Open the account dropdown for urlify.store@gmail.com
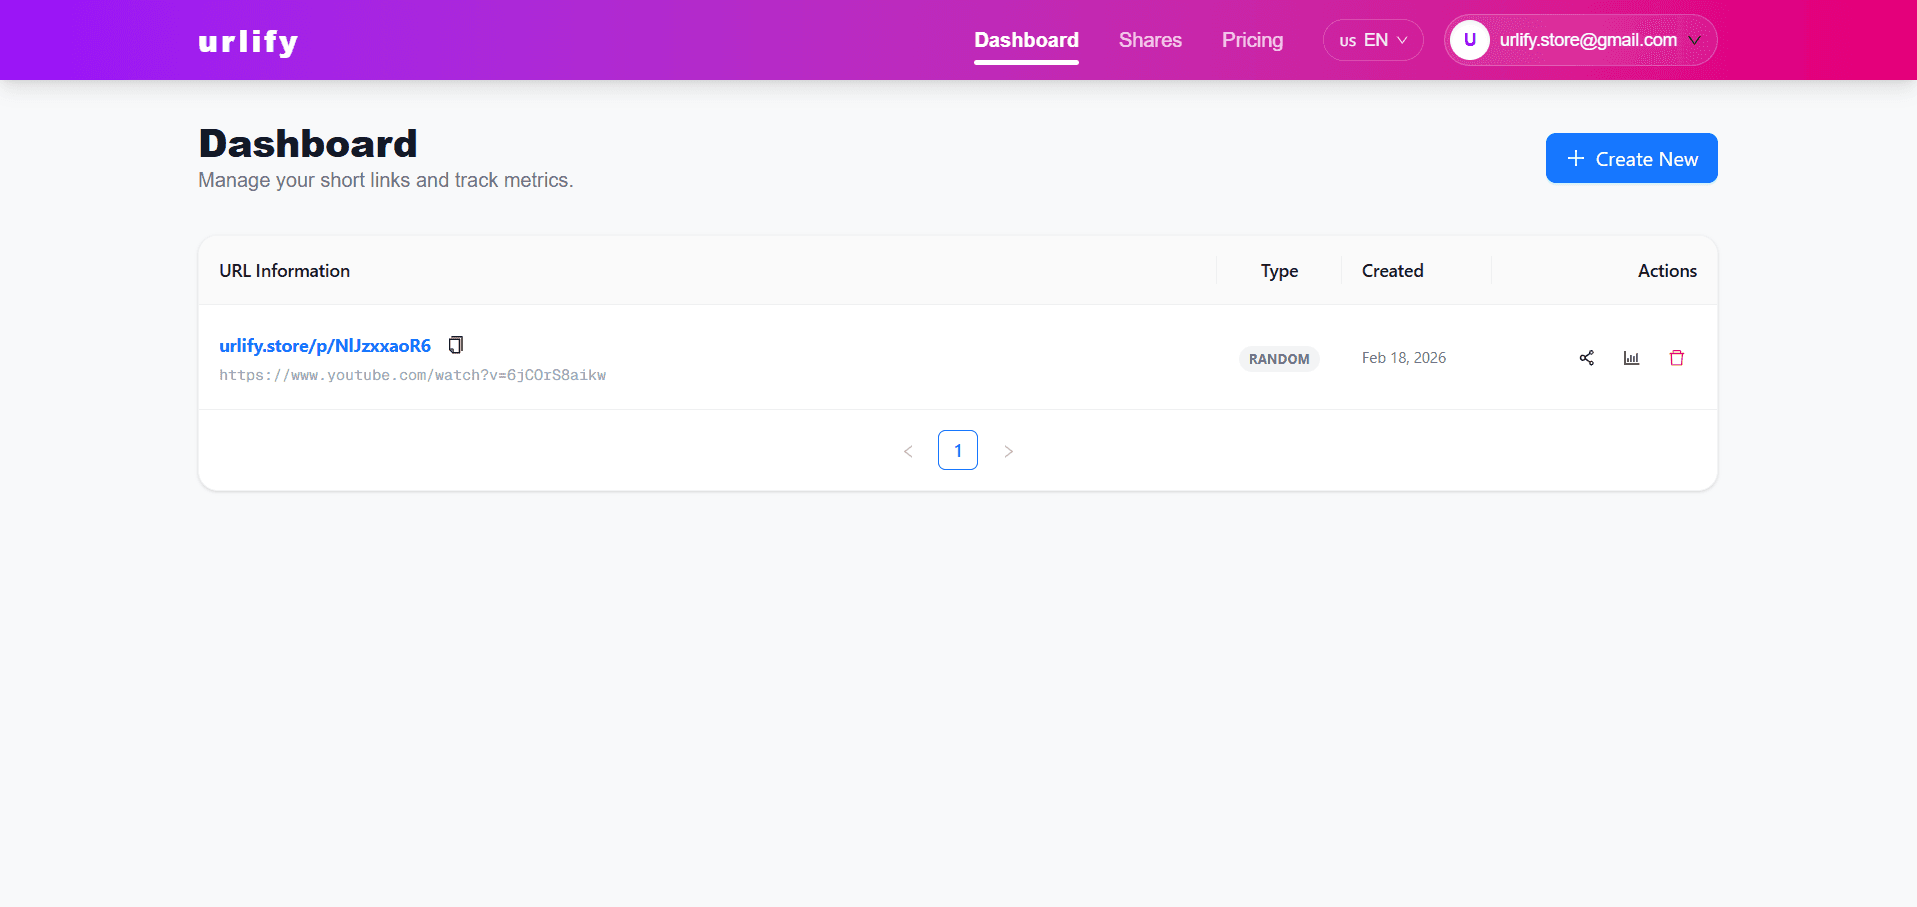 tap(1588, 40)
